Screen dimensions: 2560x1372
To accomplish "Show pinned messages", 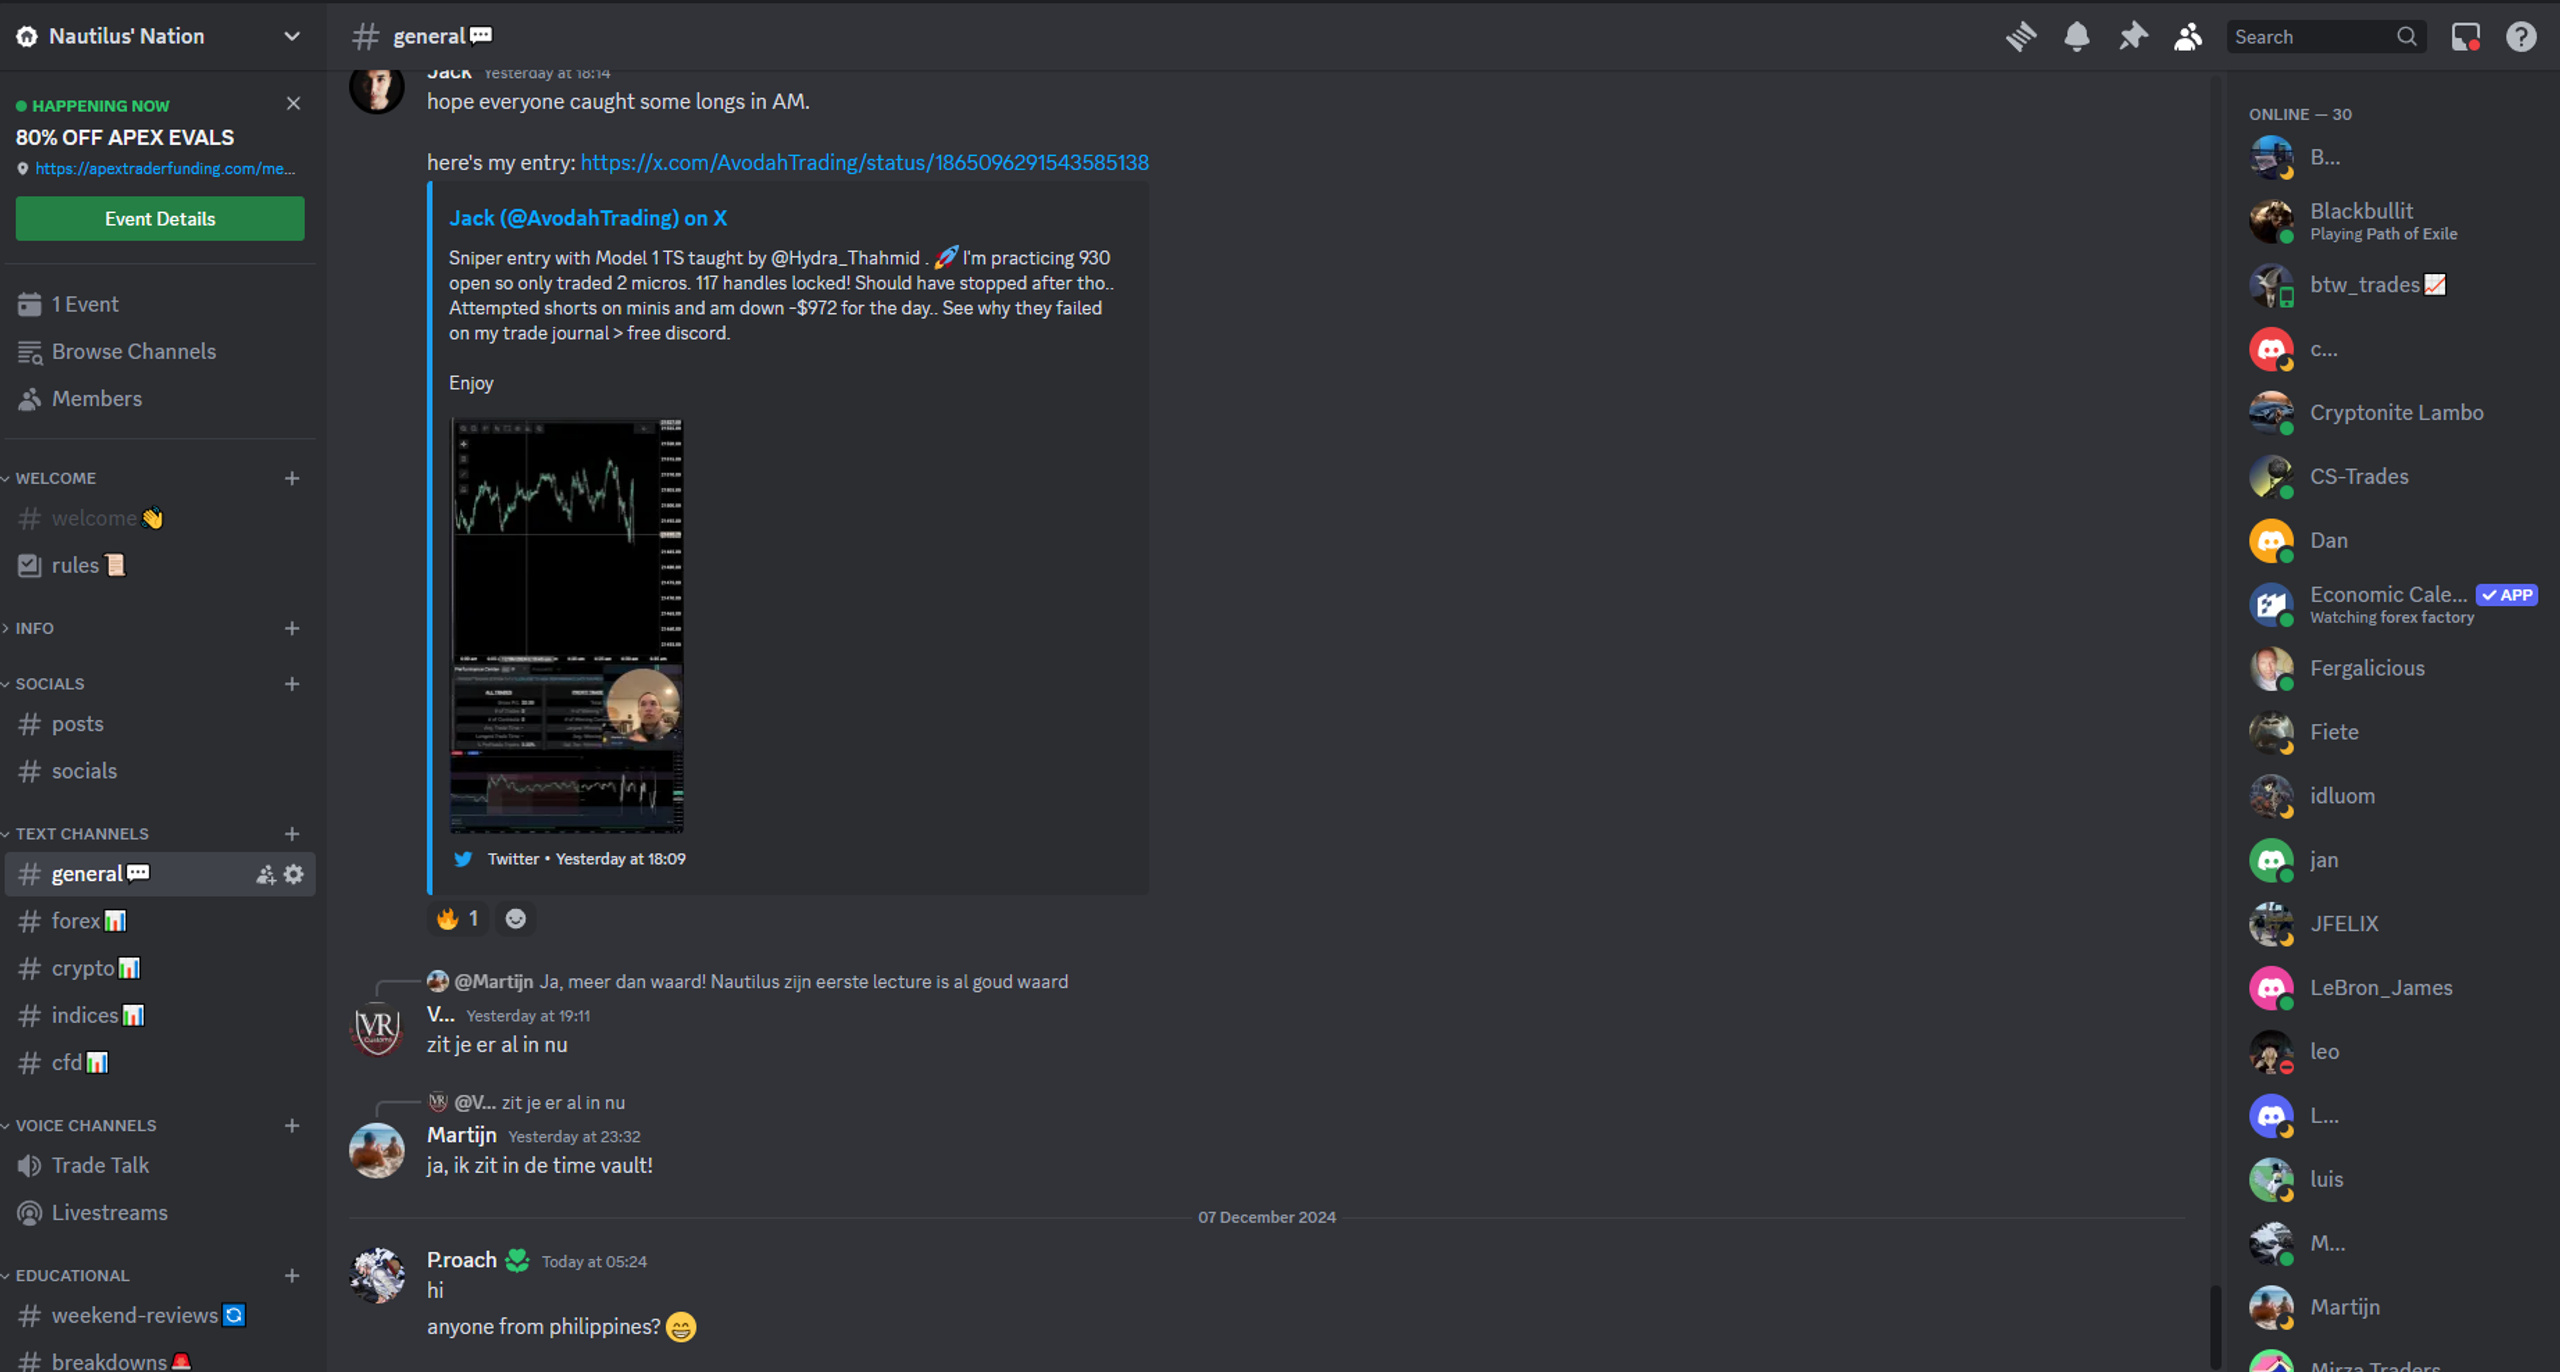I will coord(2132,37).
